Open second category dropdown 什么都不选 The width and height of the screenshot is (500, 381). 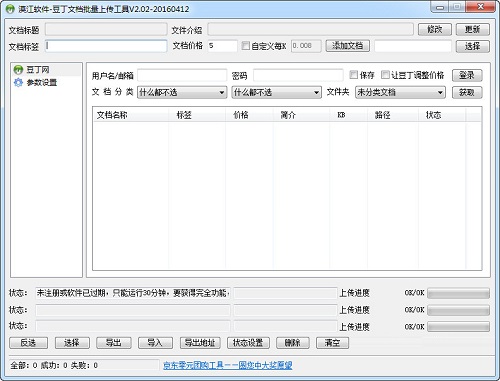pos(276,92)
